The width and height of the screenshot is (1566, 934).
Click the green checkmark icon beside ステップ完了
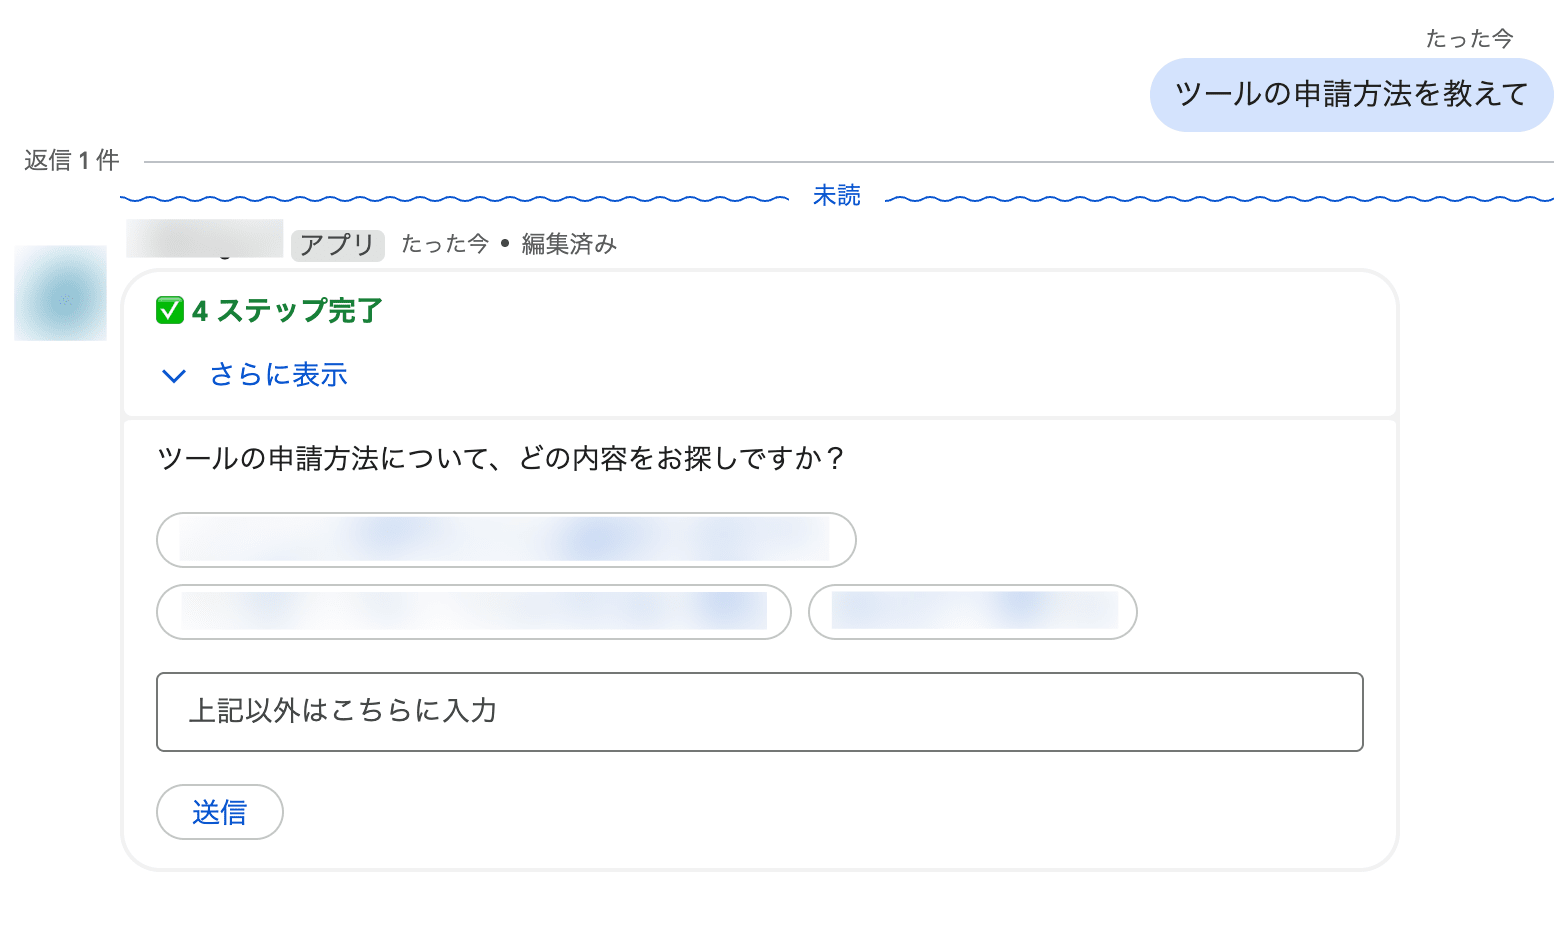tap(170, 311)
